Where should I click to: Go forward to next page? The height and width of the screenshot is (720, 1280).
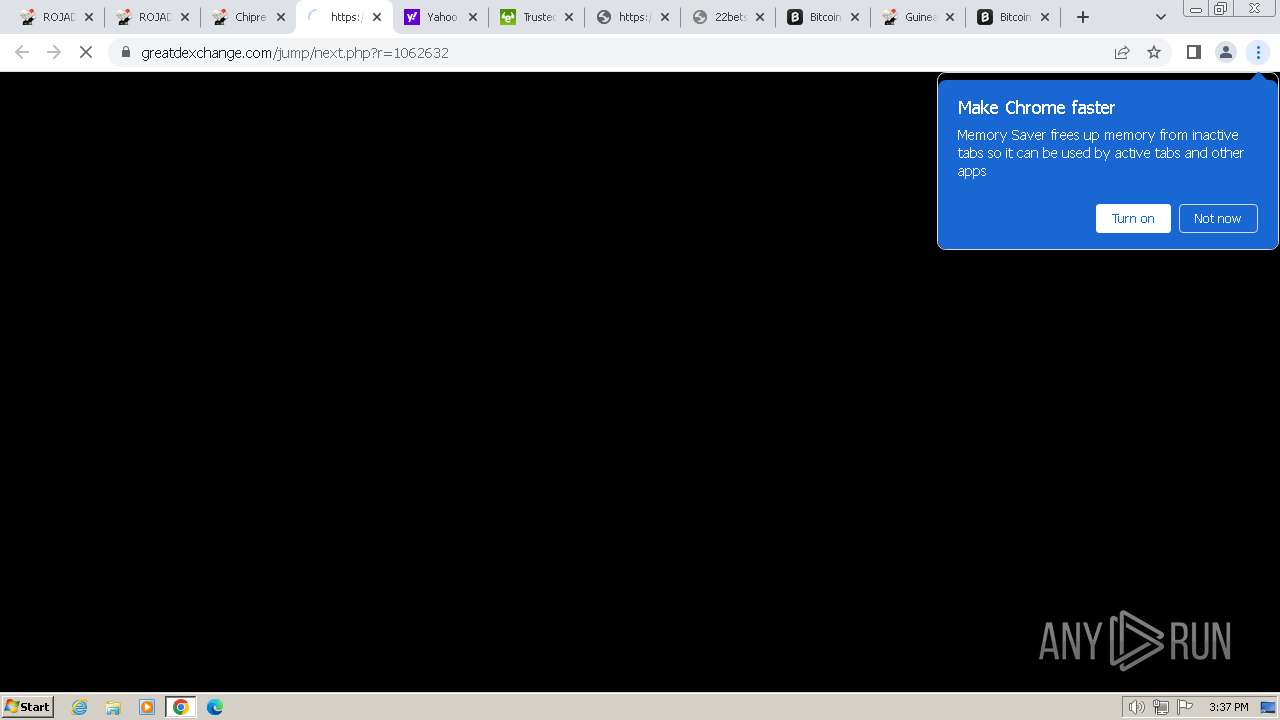[54, 52]
